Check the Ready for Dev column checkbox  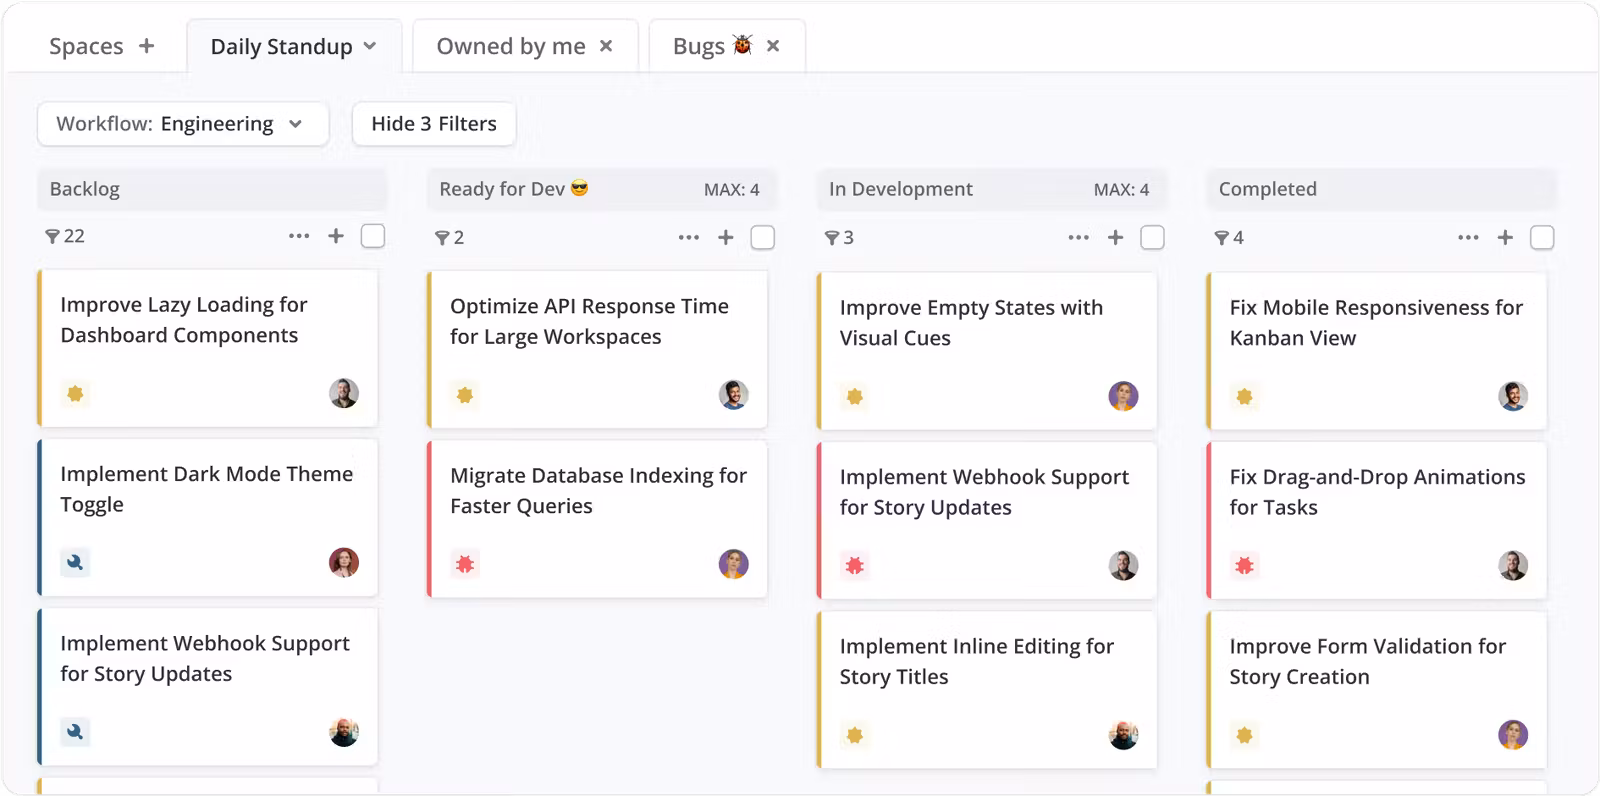click(763, 237)
